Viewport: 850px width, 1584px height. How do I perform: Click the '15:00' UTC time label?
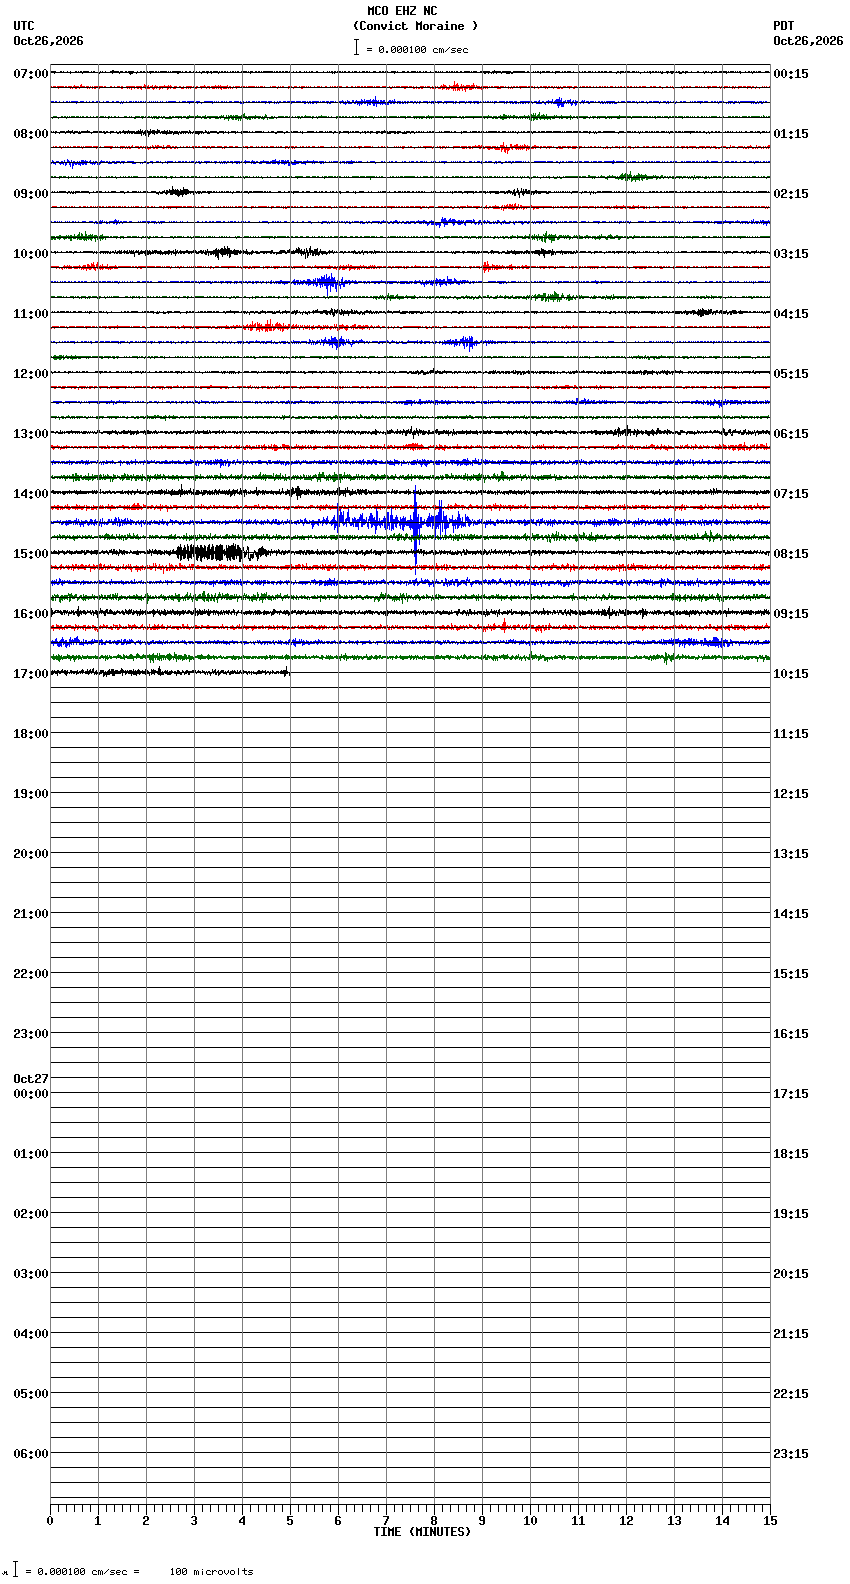point(31,554)
